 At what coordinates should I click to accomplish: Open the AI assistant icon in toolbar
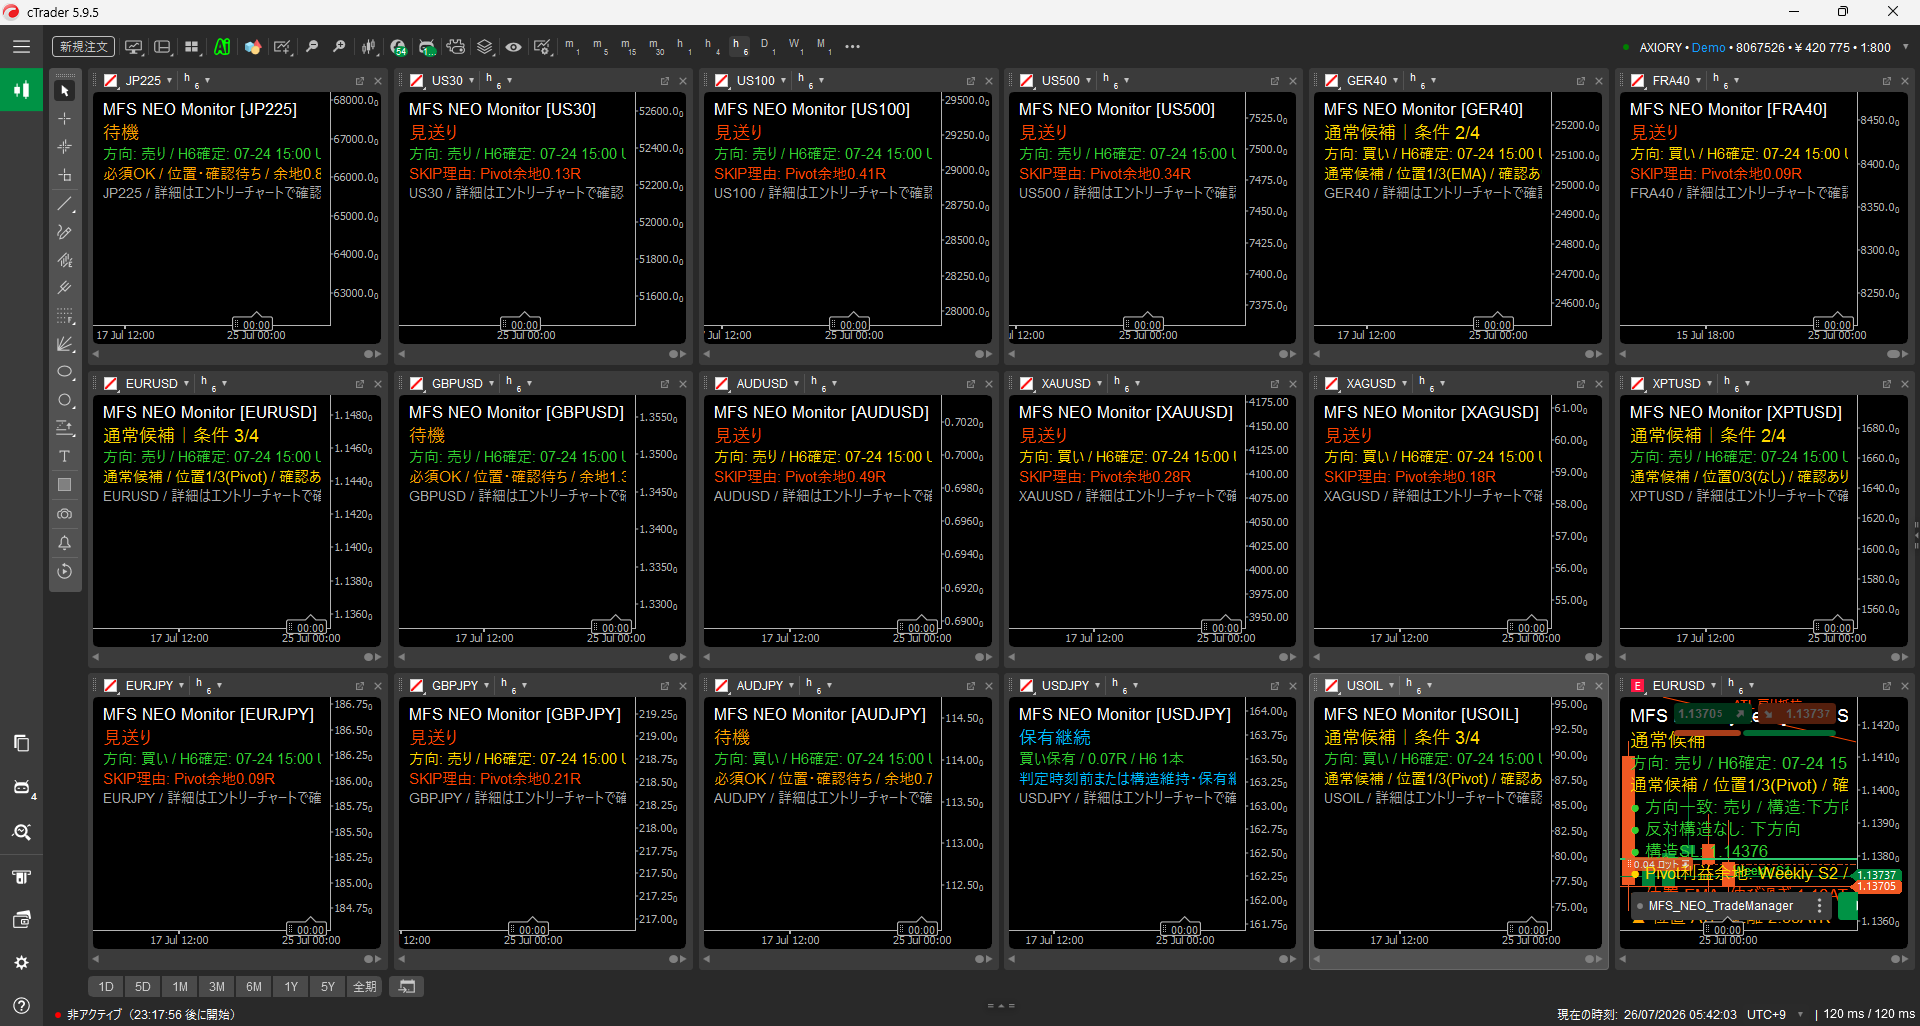(222, 47)
